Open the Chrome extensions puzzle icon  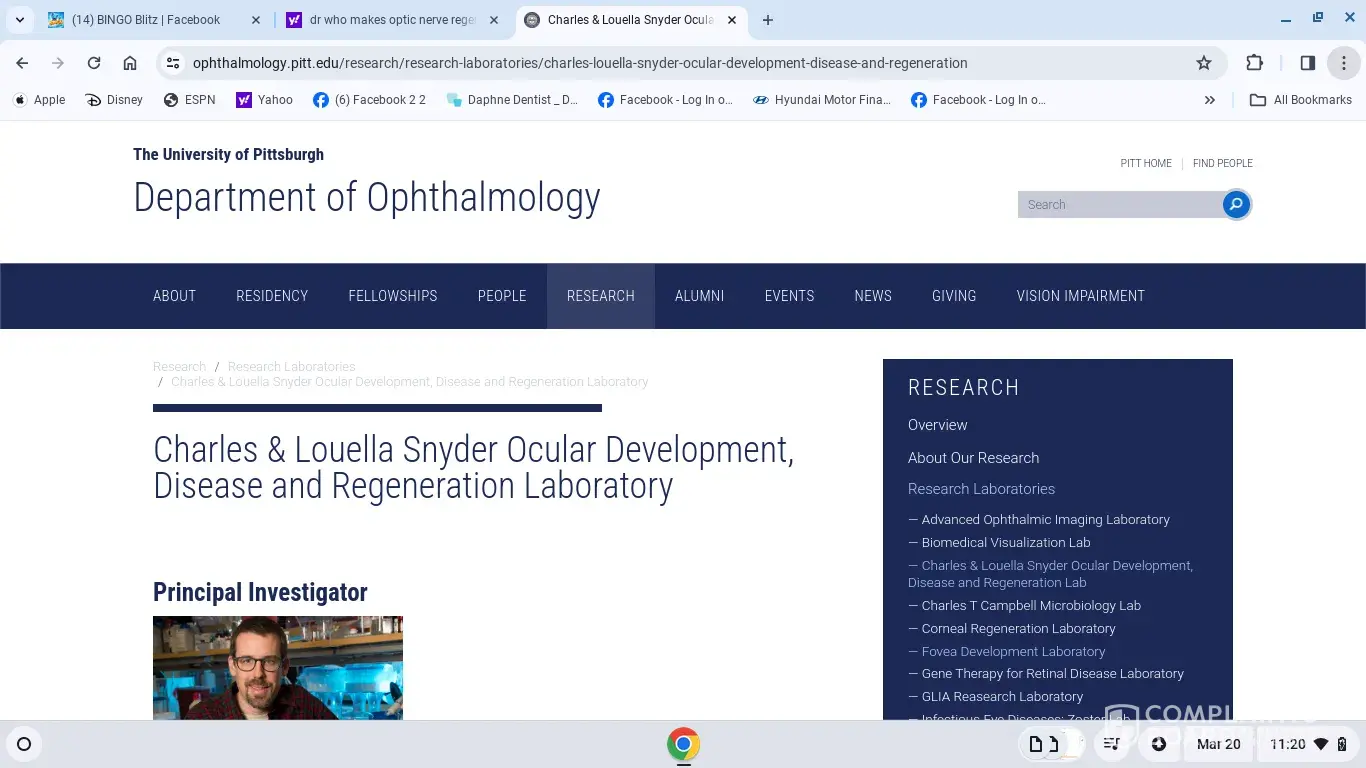point(1254,63)
